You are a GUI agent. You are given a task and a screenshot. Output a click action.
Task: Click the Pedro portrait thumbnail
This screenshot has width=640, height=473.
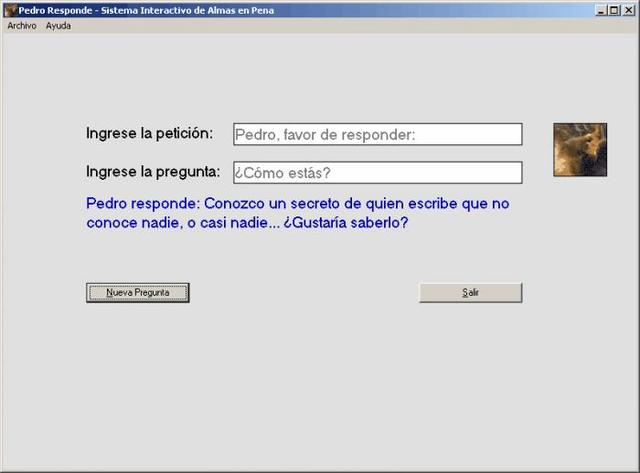pyautogui.click(x=580, y=150)
